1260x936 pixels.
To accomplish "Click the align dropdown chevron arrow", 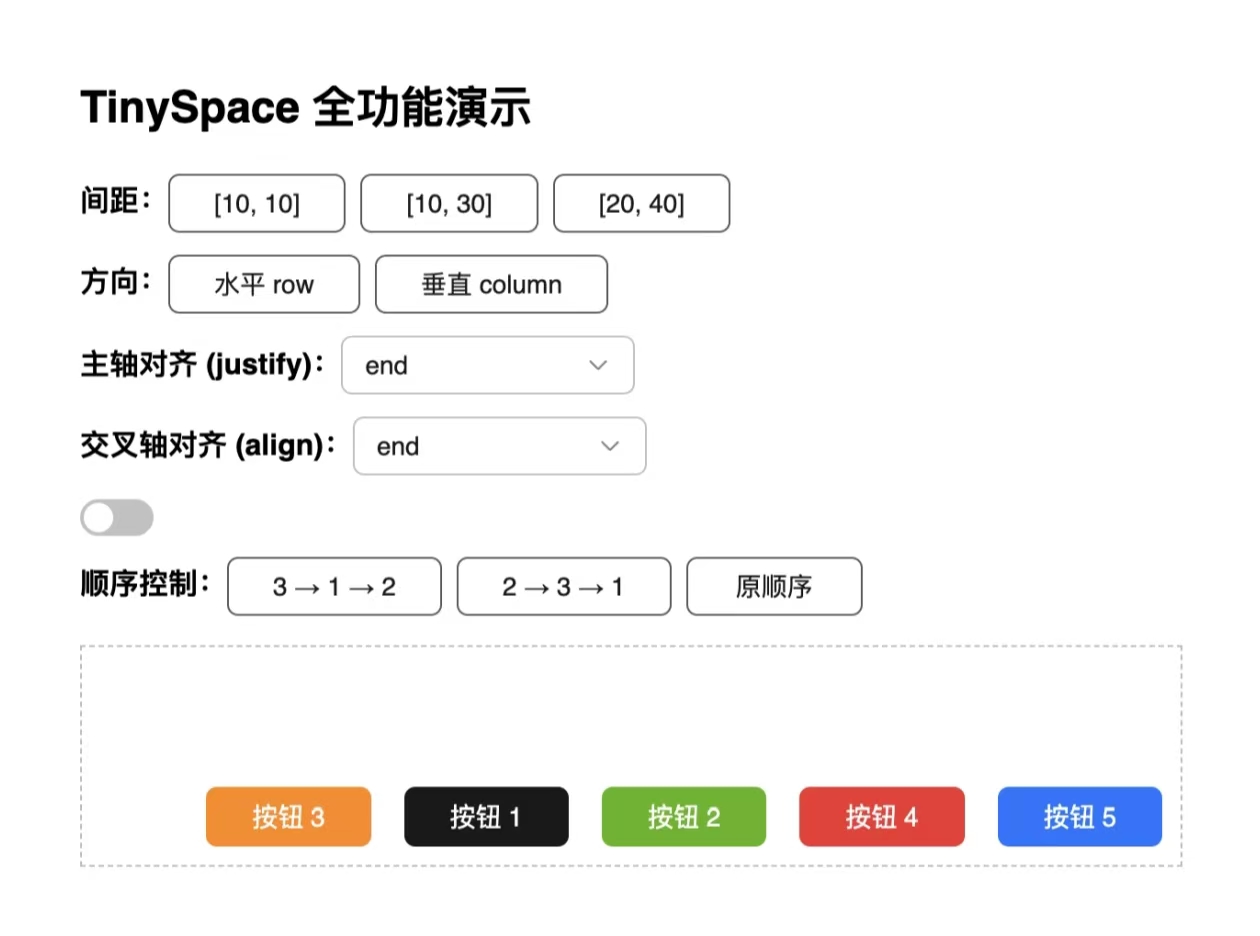I will 610,447.
